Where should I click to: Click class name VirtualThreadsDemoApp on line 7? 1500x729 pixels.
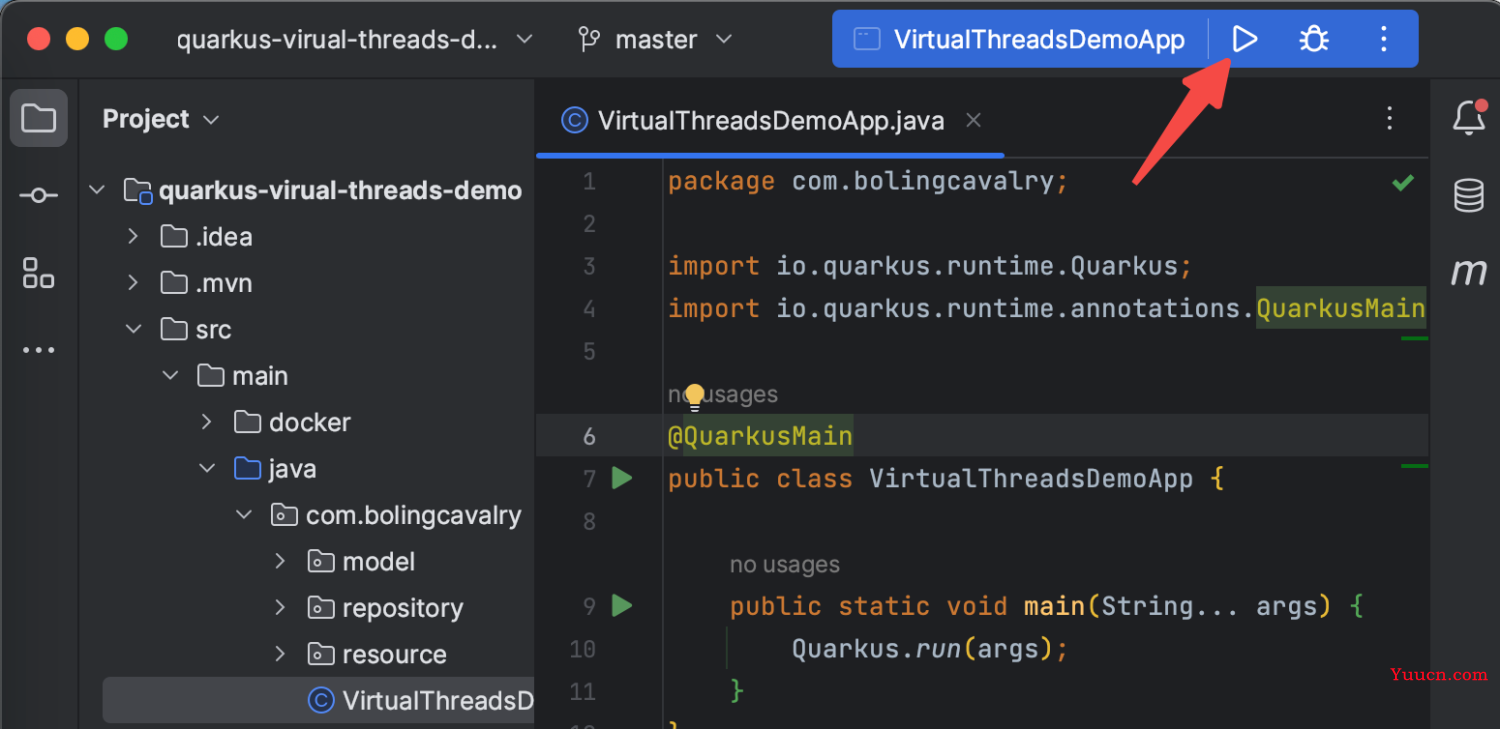(1031, 478)
